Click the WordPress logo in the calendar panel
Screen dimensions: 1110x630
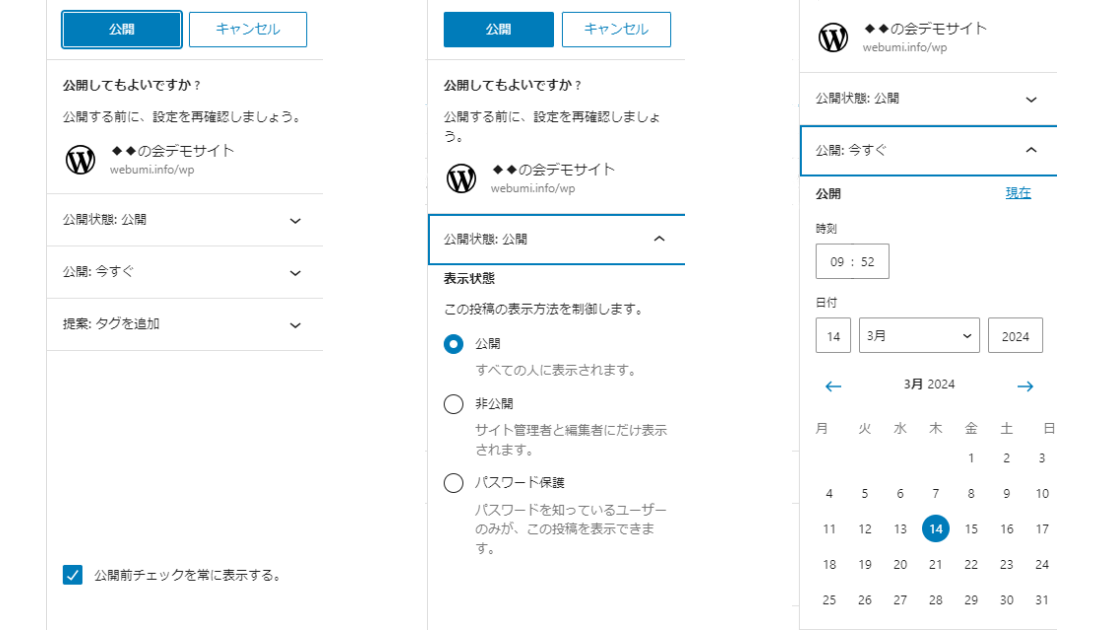click(833, 38)
